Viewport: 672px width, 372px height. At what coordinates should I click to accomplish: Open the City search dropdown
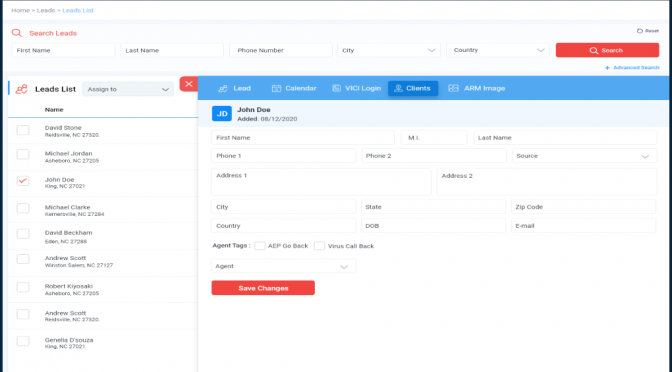(389, 50)
